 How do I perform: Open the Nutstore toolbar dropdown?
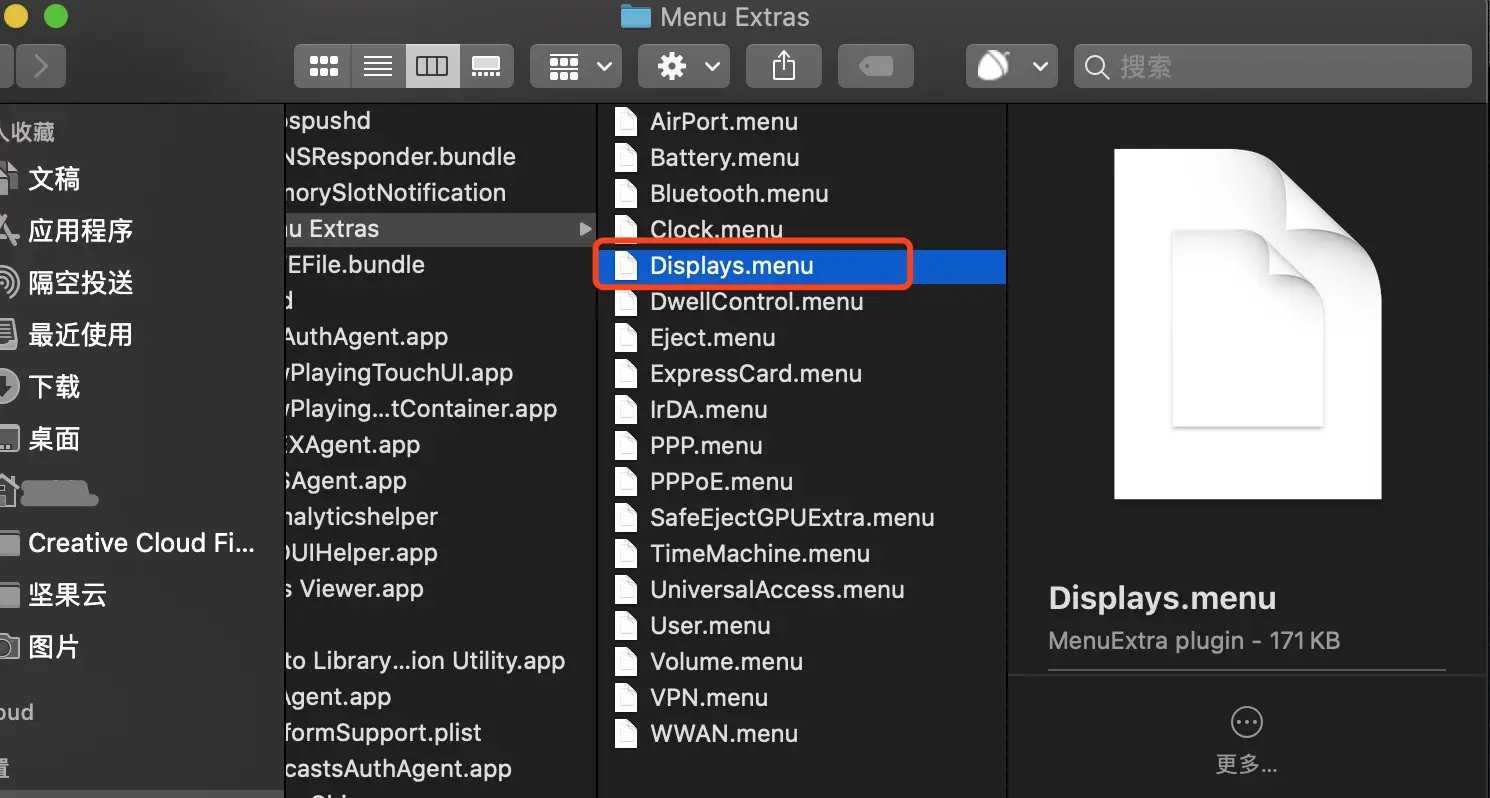(x=1011, y=67)
